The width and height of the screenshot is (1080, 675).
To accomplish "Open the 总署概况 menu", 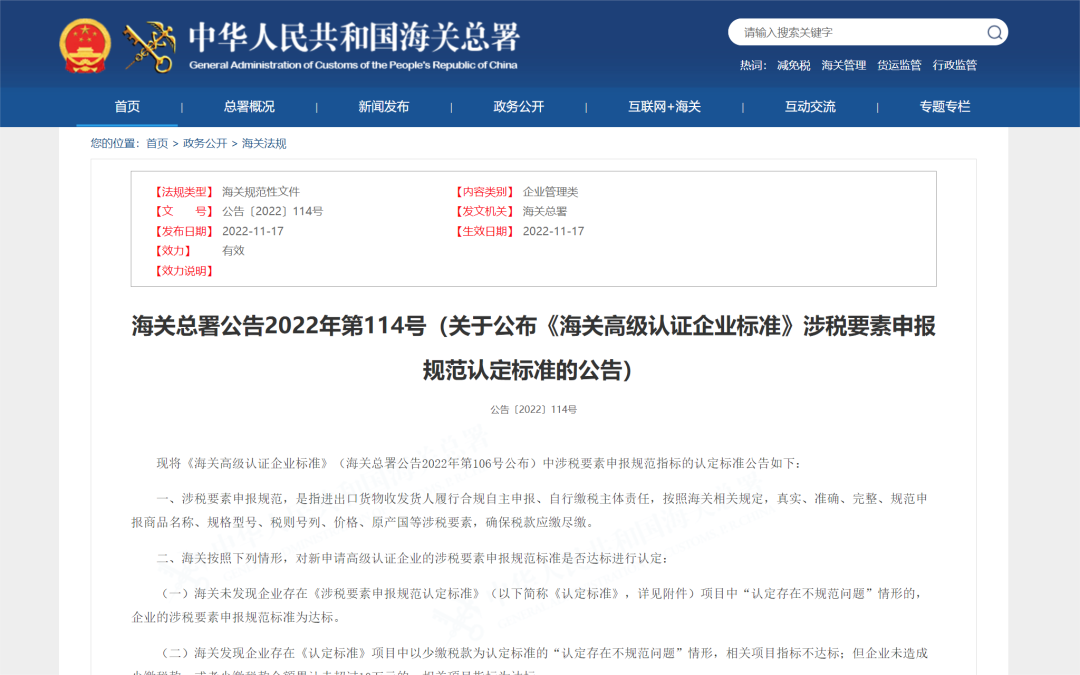I will (249, 107).
